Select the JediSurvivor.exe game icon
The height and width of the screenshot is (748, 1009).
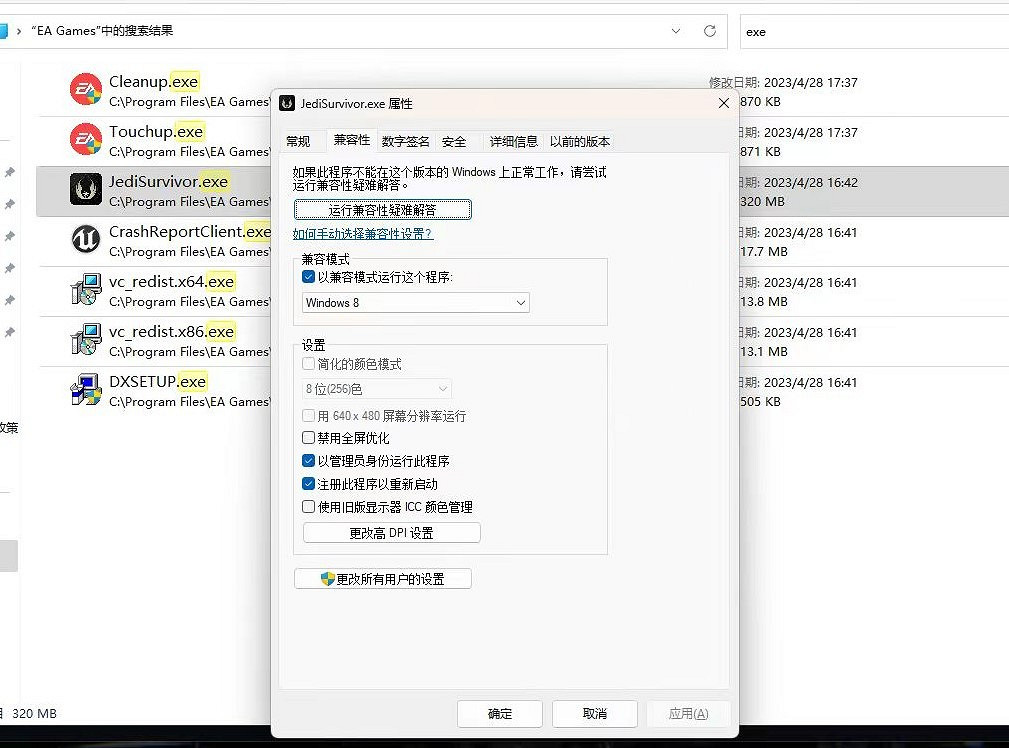(86, 189)
